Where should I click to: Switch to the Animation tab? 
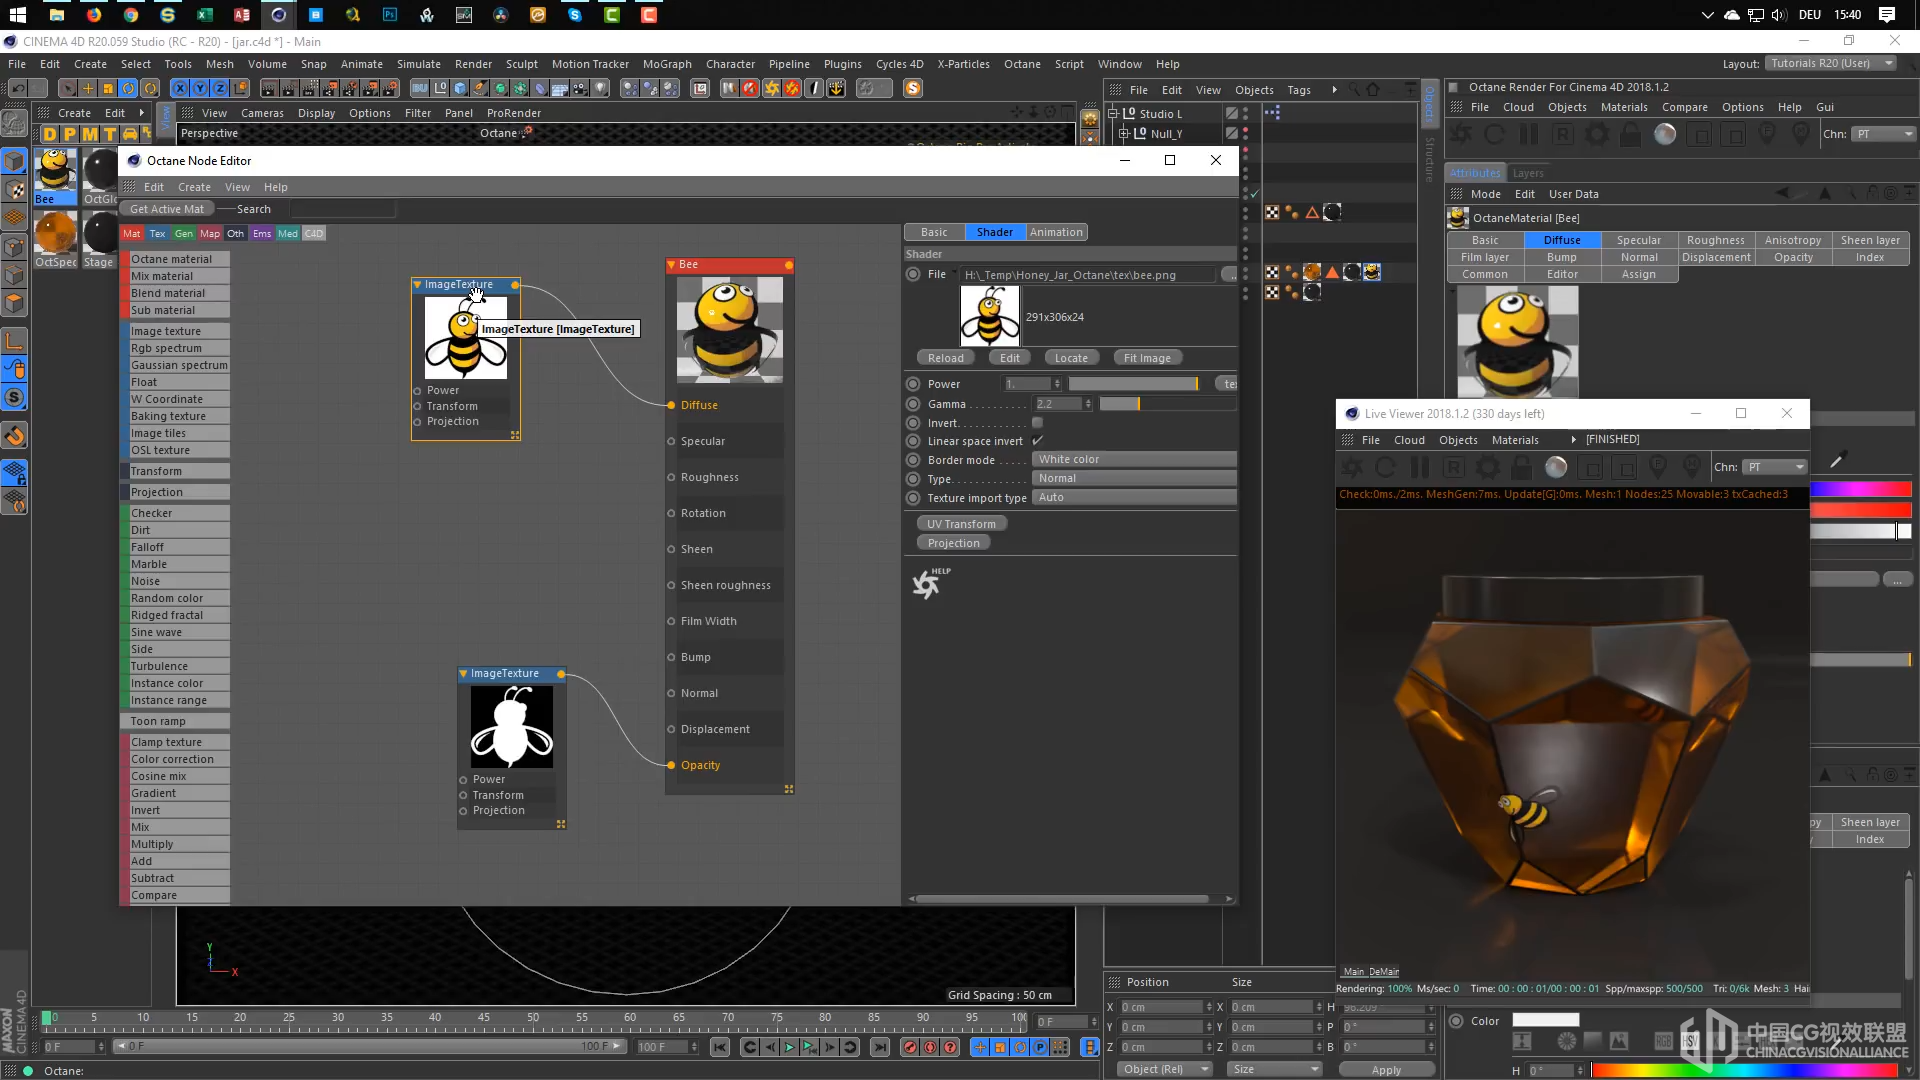[1056, 232]
